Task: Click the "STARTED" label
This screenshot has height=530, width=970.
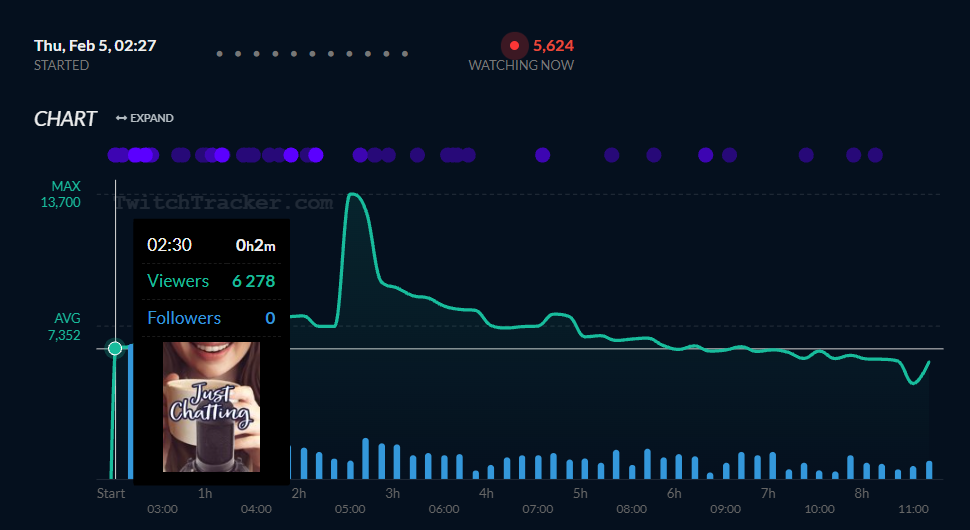Action: (x=61, y=66)
